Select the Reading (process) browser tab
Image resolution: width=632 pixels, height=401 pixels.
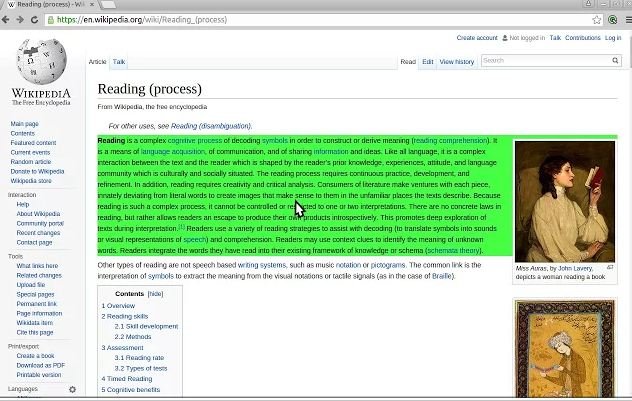click(x=50, y=4)
